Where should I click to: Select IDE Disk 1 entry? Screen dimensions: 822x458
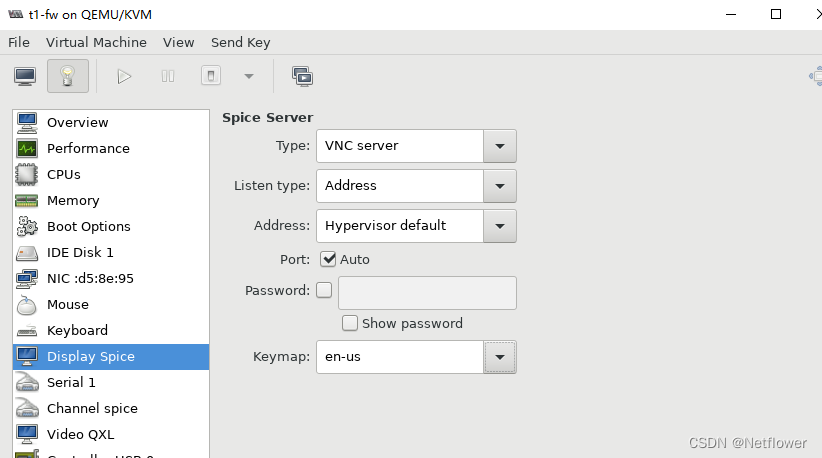(x=111, y=253)
